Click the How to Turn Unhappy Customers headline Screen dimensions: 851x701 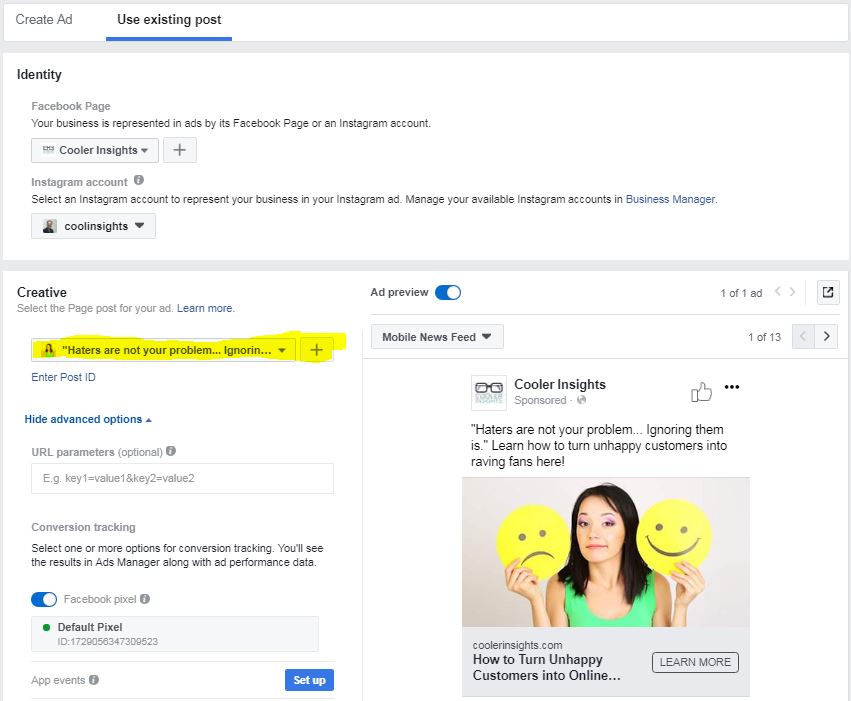tap(547, 667)
